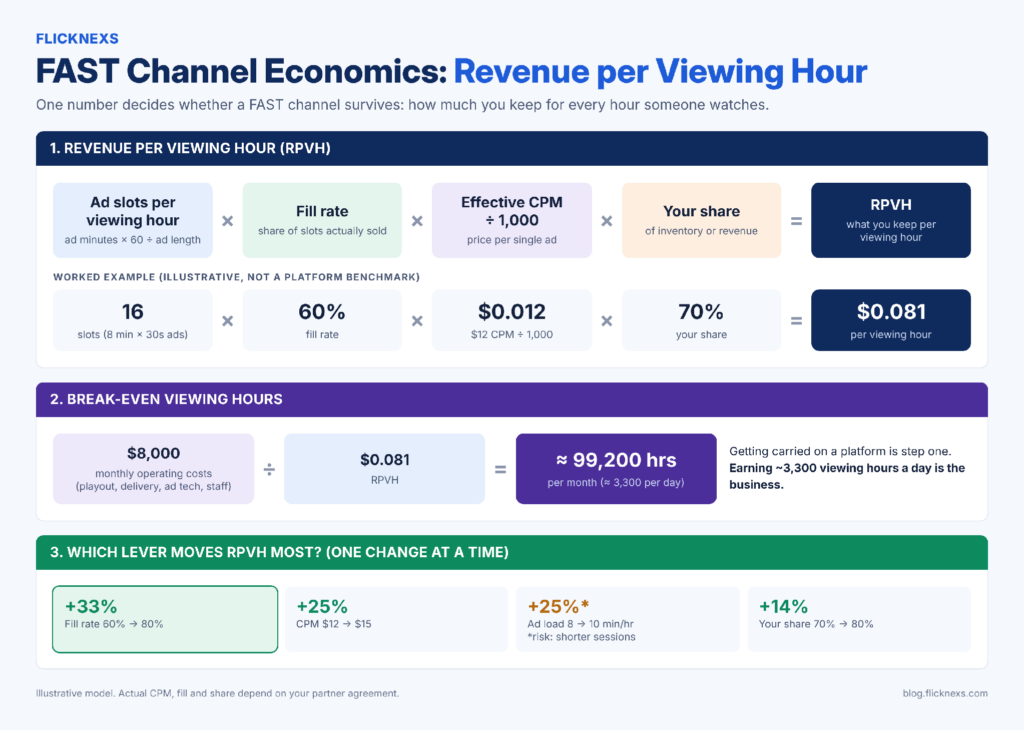Click the 'Fill rate' formula card
Viewport: 1024px width, 730px height.
pyautogui.click(x=322, y=220)
